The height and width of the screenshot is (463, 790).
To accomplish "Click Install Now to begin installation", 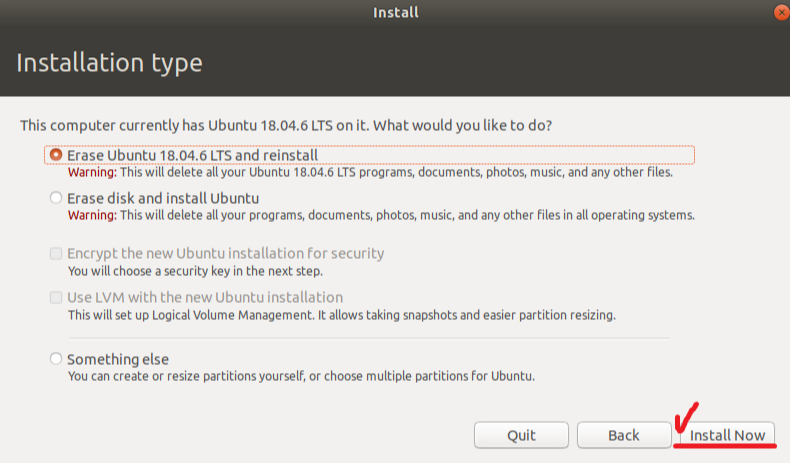I will coord(727,435).
